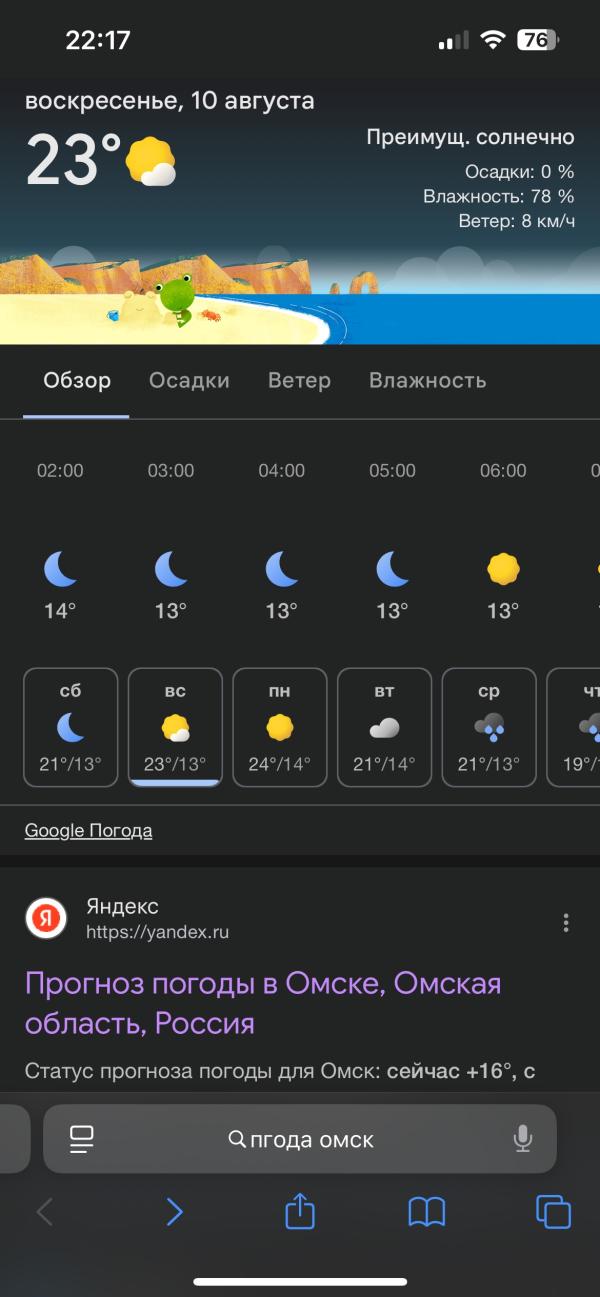Open the three-dot menu next to Яндекс
Image resolution: width=600 pixels, height=1297 pixels.
tap(566, 922)
